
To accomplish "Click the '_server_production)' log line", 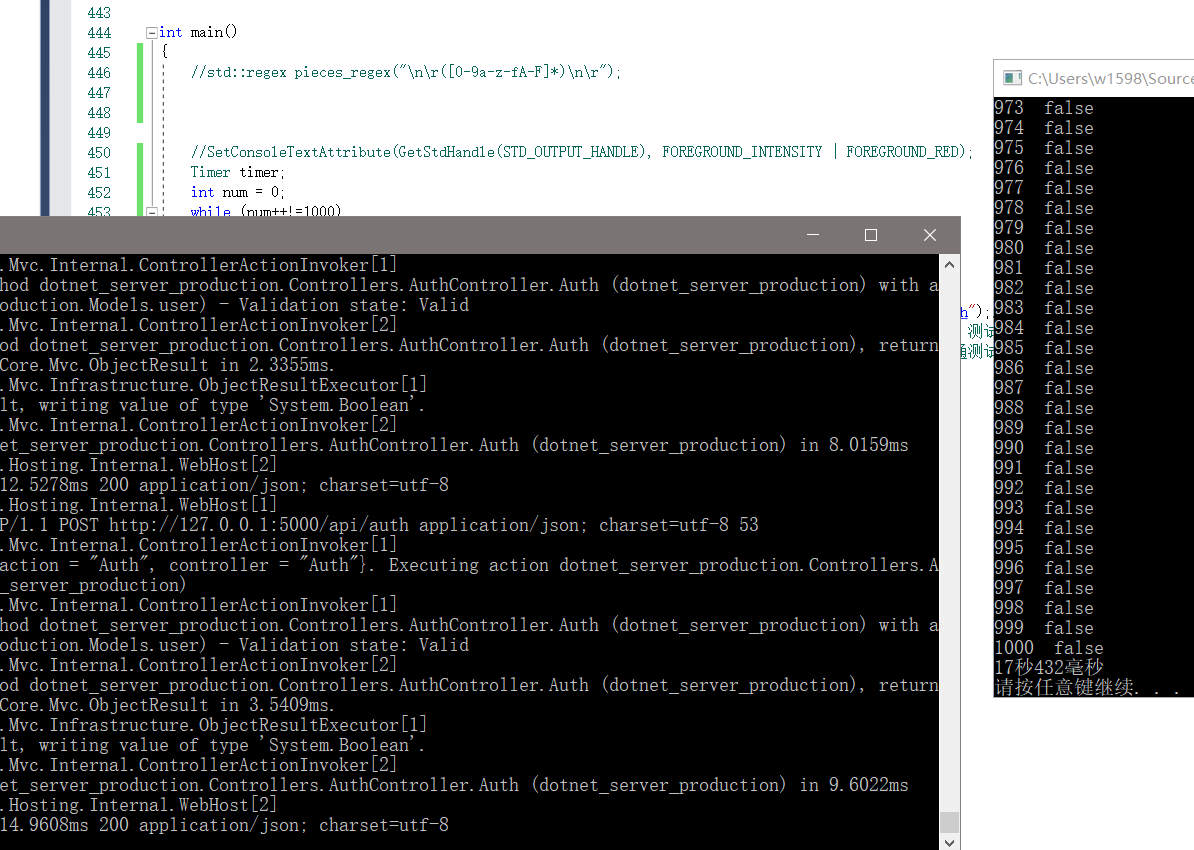I will (x=93, y=585).
